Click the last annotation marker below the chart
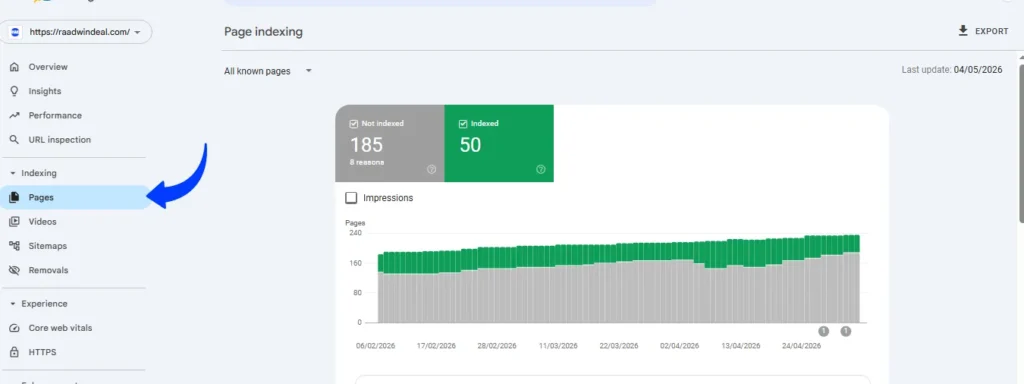 [x=846, y=331]
